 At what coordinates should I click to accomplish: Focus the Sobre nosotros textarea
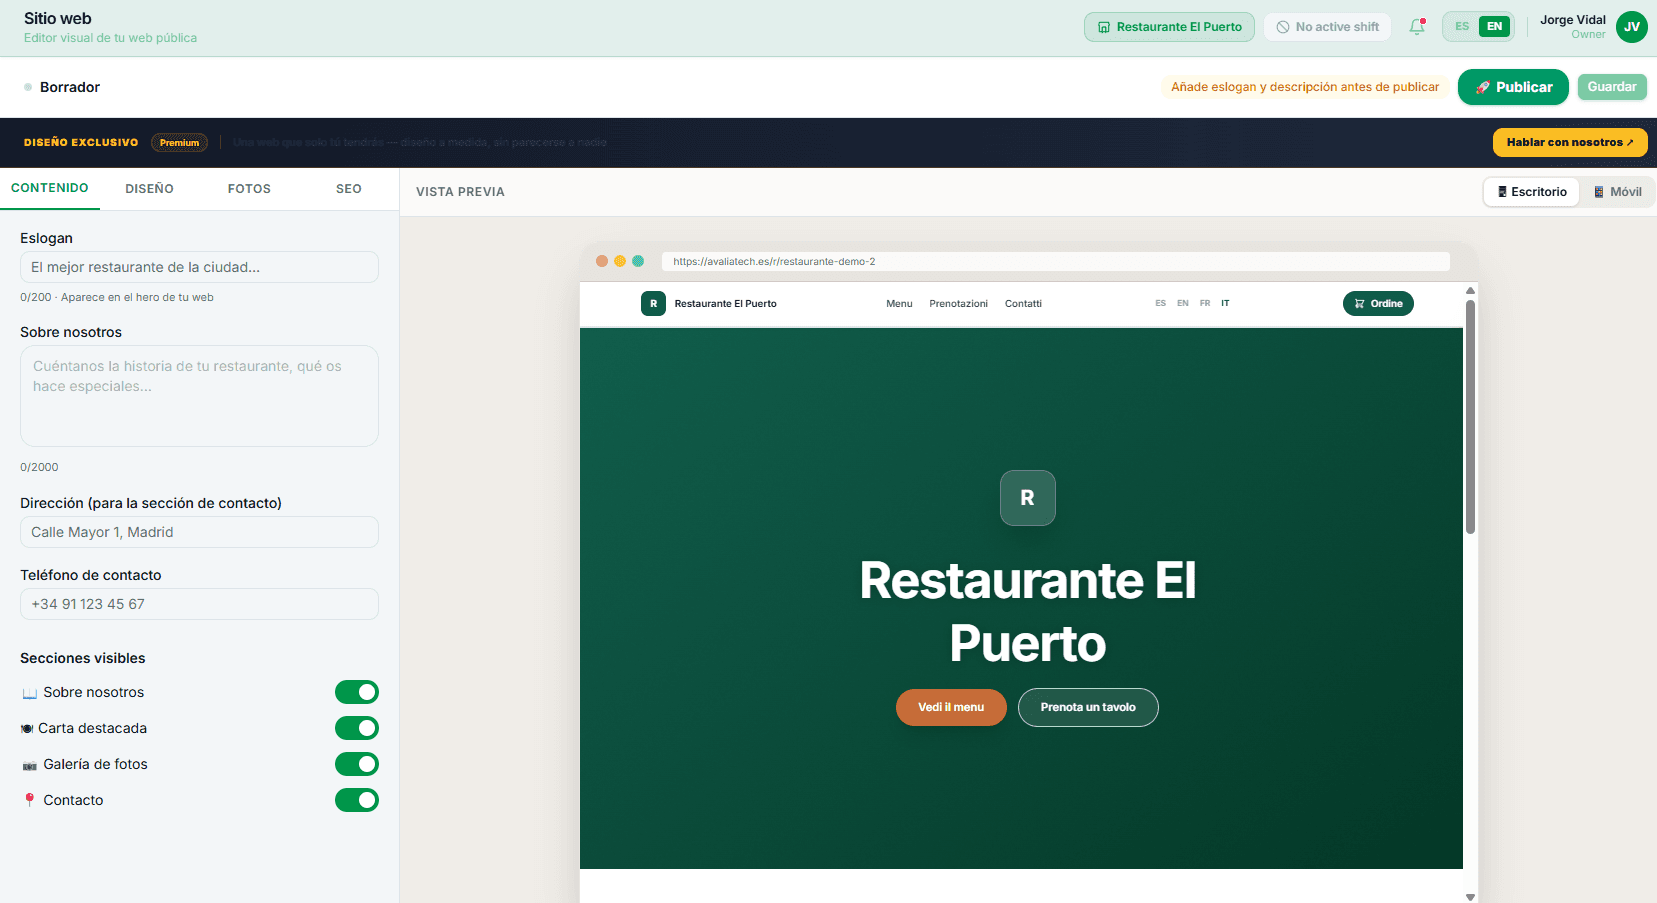[x=199, y=396]
